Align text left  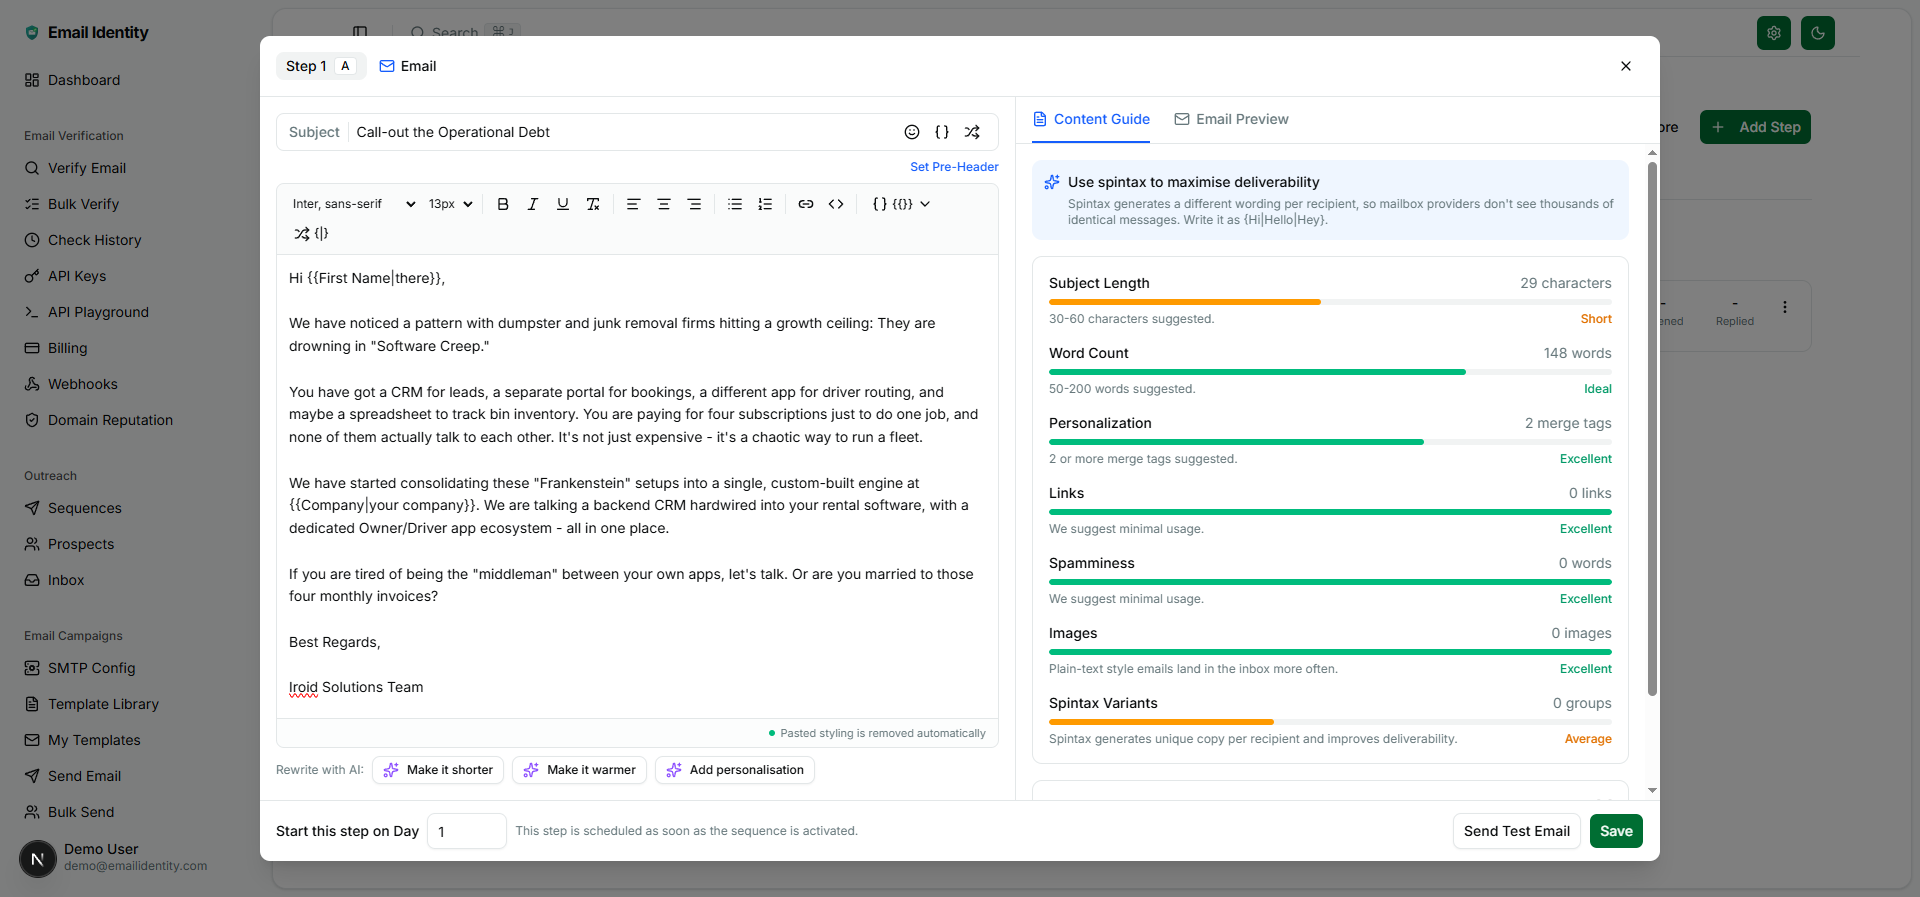(633, 204)
